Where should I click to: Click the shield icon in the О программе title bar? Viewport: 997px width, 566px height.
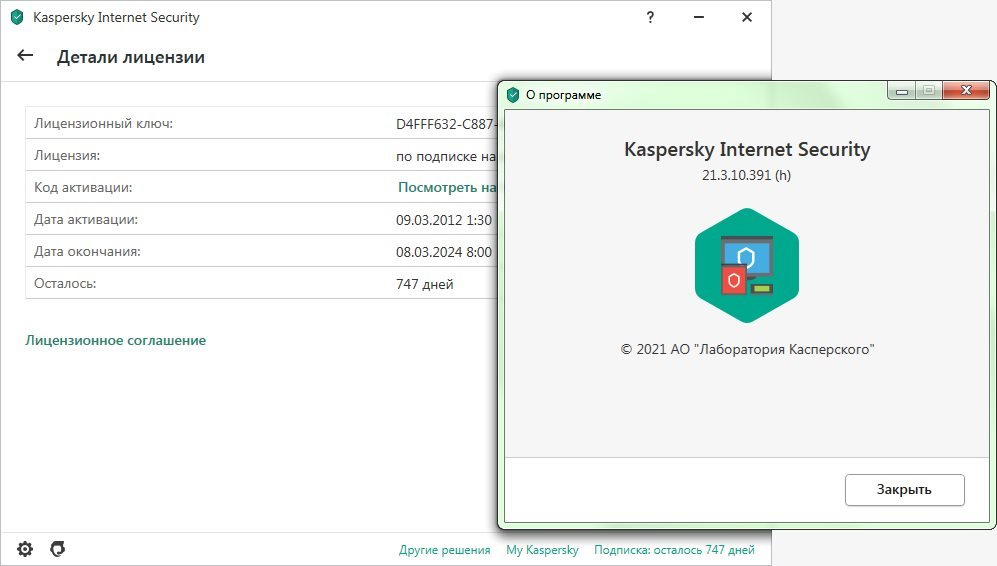tap(513, 95)
